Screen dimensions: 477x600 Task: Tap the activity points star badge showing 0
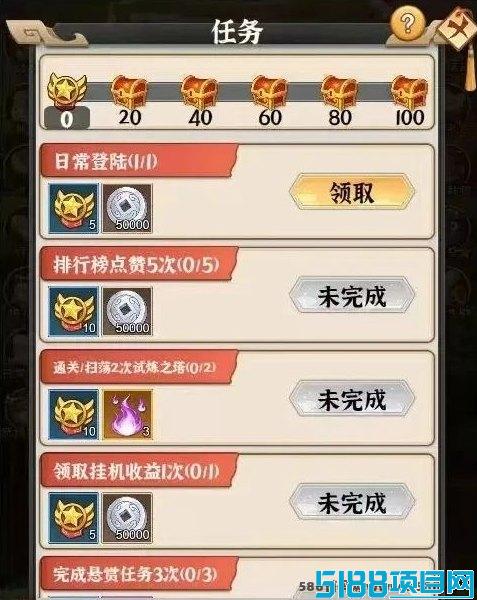click(x=67, y=100)
